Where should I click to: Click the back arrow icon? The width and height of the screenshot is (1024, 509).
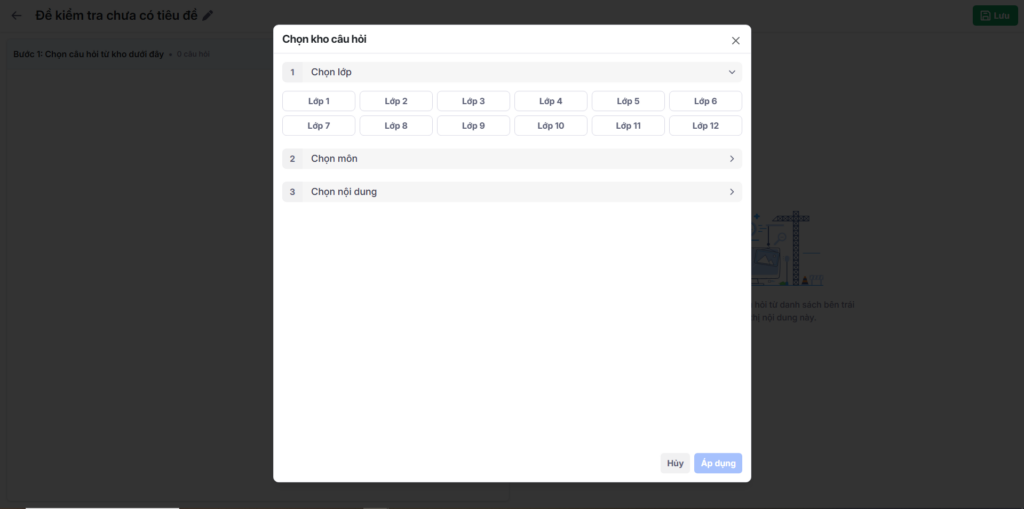coord(16,16)
